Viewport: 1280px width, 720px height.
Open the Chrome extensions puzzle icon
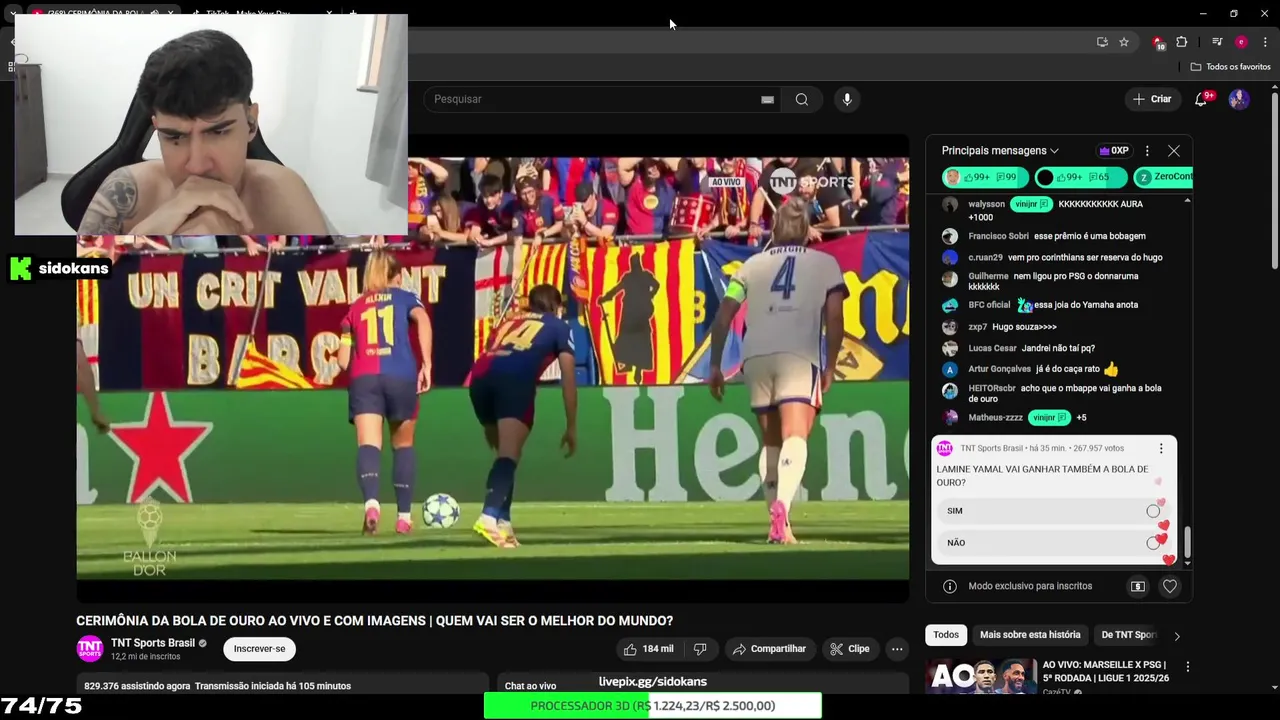(1182, 42)
